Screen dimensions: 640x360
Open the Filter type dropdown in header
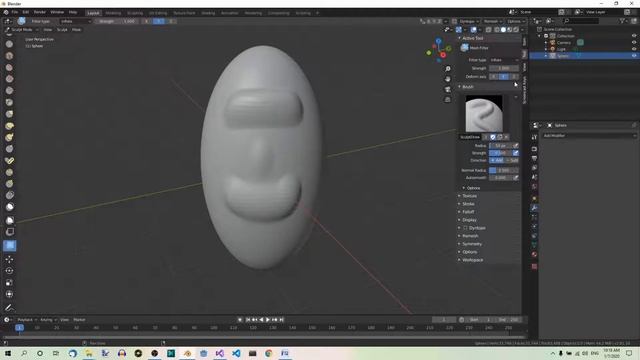[x=76, y=21]
